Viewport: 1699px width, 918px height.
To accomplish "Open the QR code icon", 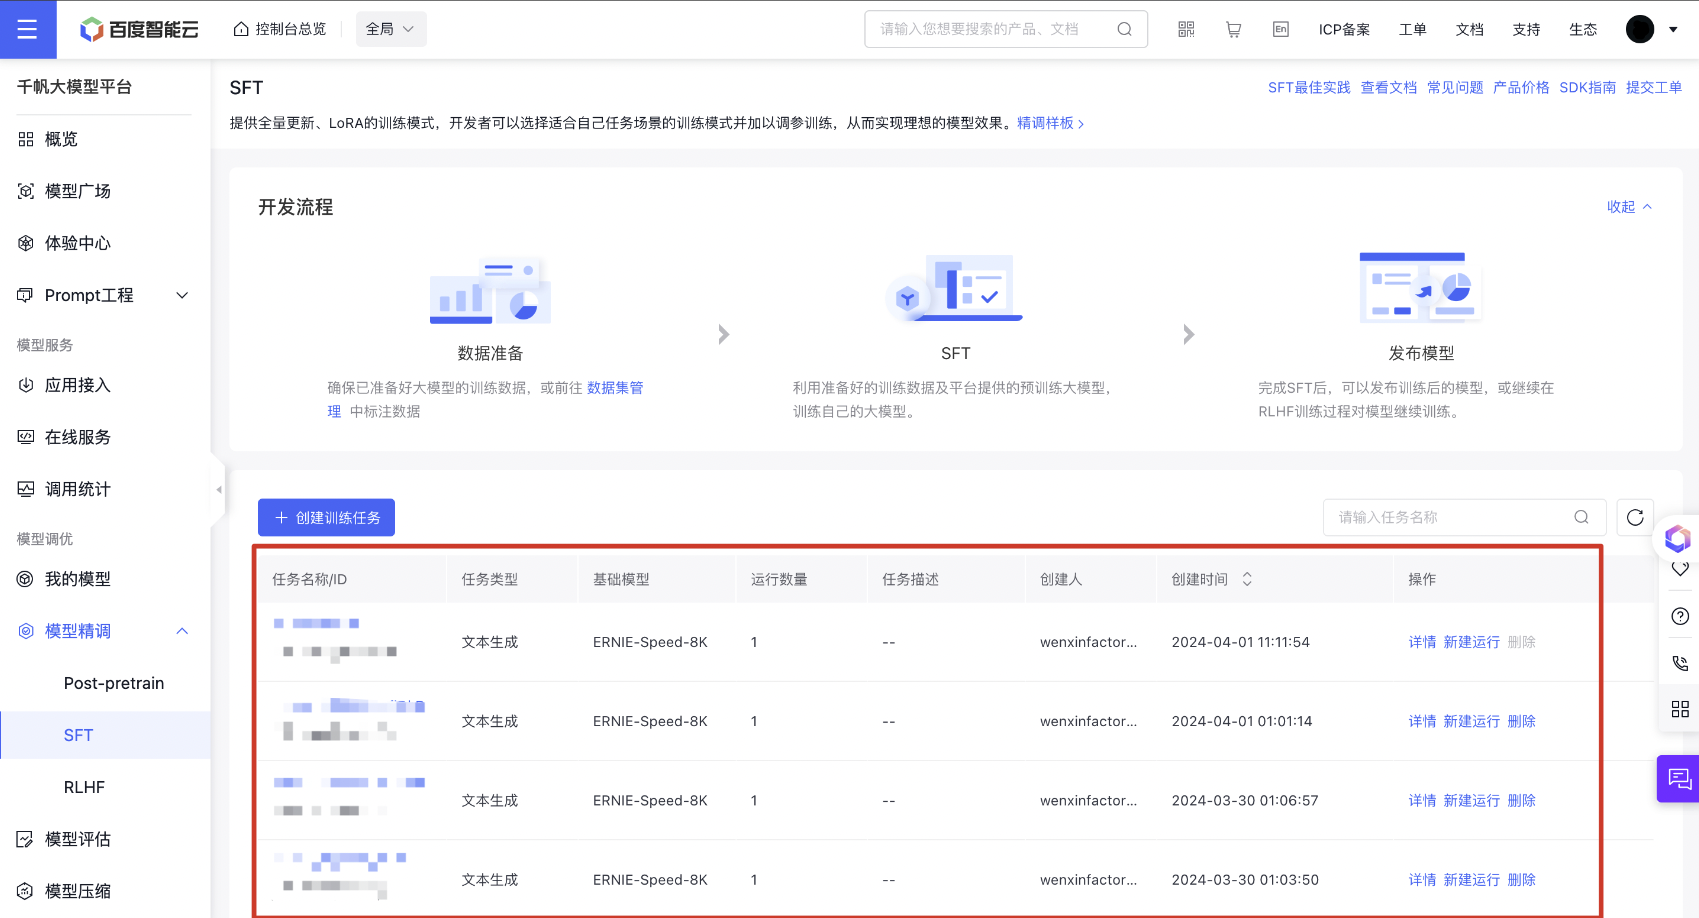I will [x=1186, y=29].
